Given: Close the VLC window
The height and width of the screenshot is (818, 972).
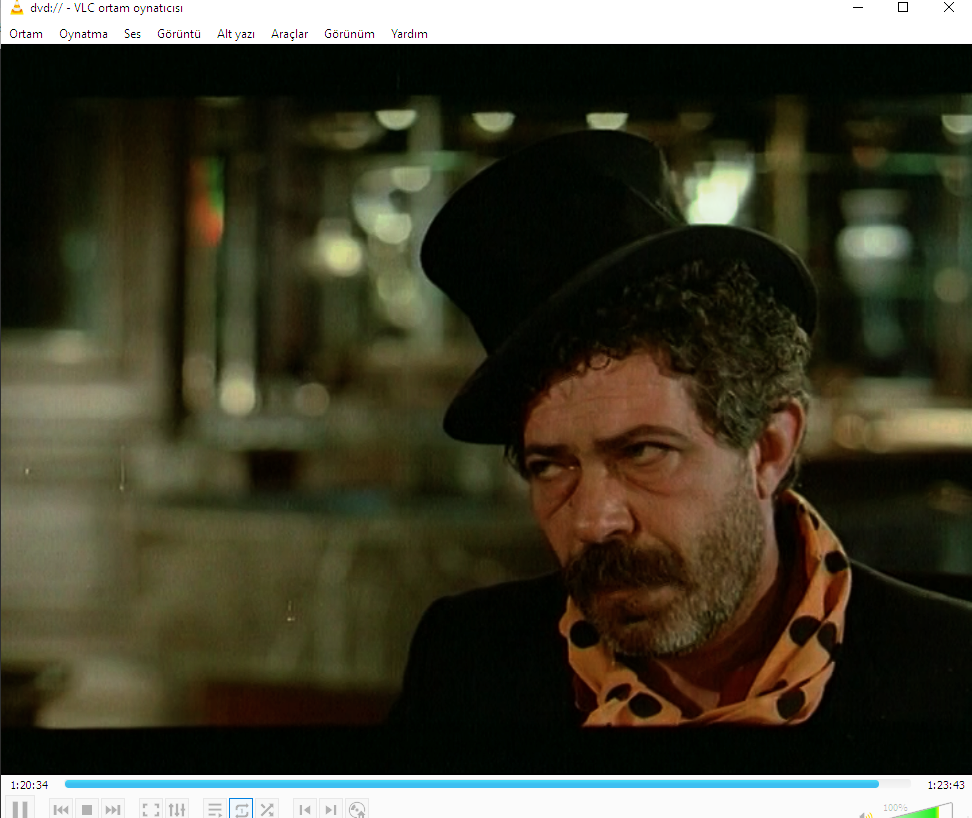Looking at the screenshot, I should 948,7.
